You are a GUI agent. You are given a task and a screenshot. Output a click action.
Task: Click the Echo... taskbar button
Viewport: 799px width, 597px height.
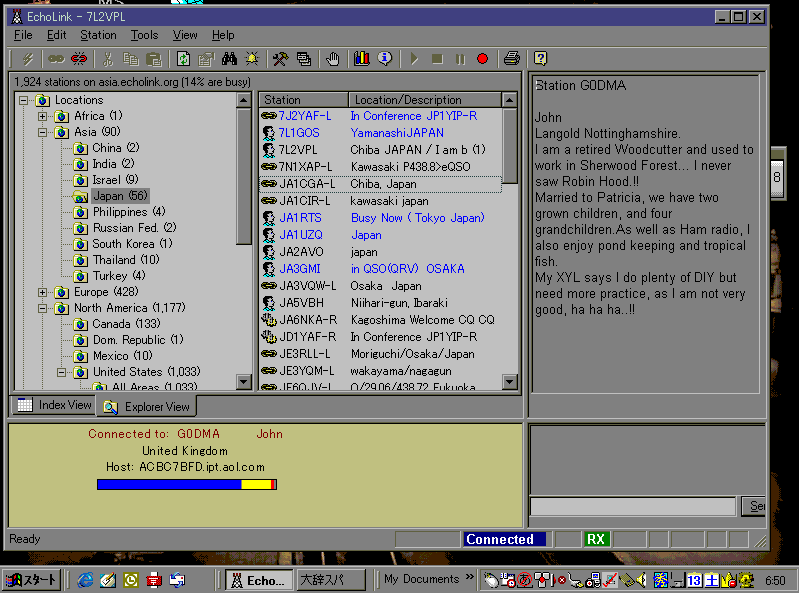coord(258,580)
